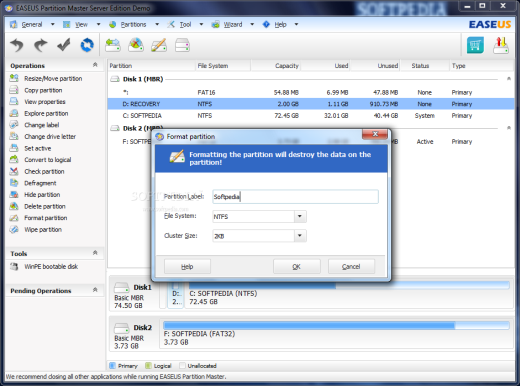Click the Undo arrow in toolbar

click(17, 45)
